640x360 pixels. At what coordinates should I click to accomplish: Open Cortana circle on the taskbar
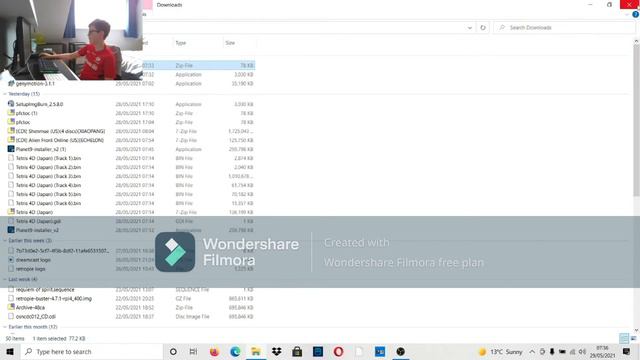(x=173, y=351)
